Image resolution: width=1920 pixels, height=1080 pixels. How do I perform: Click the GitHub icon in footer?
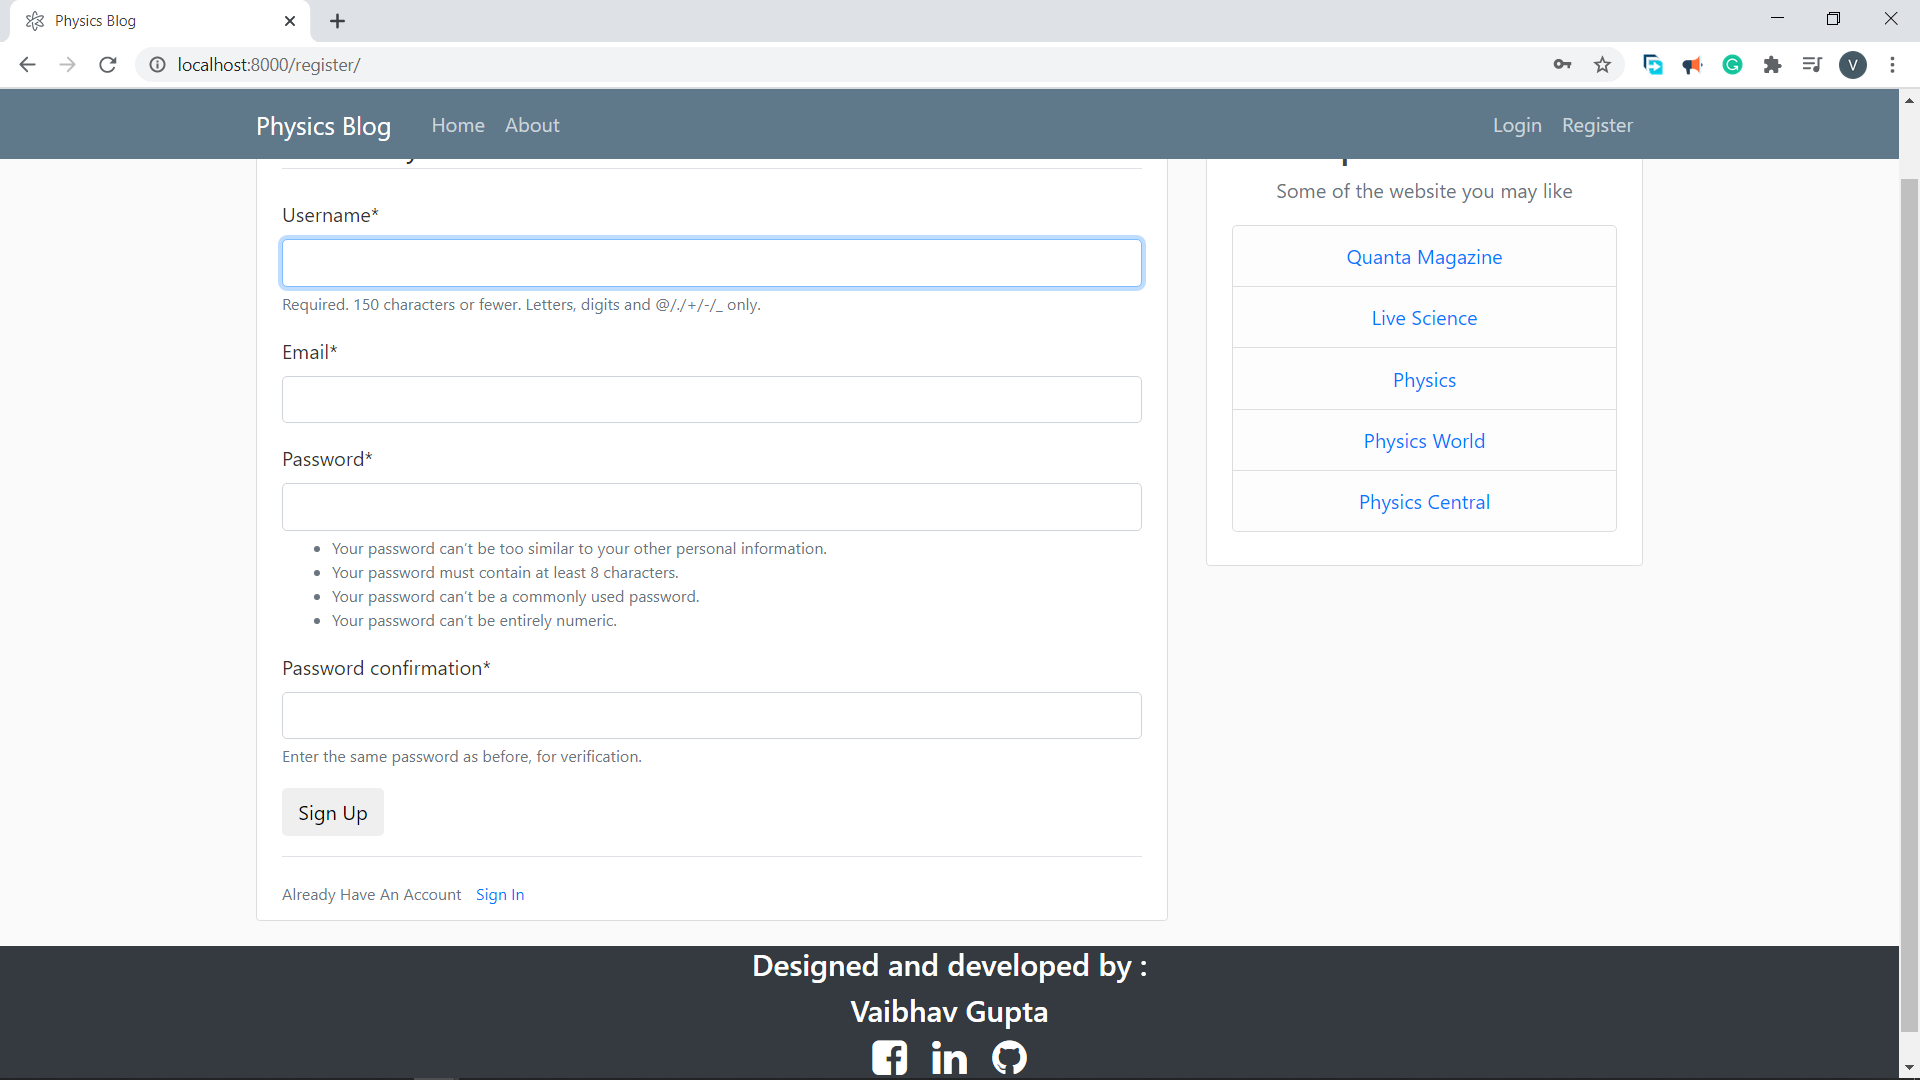click(1009, 1057)
